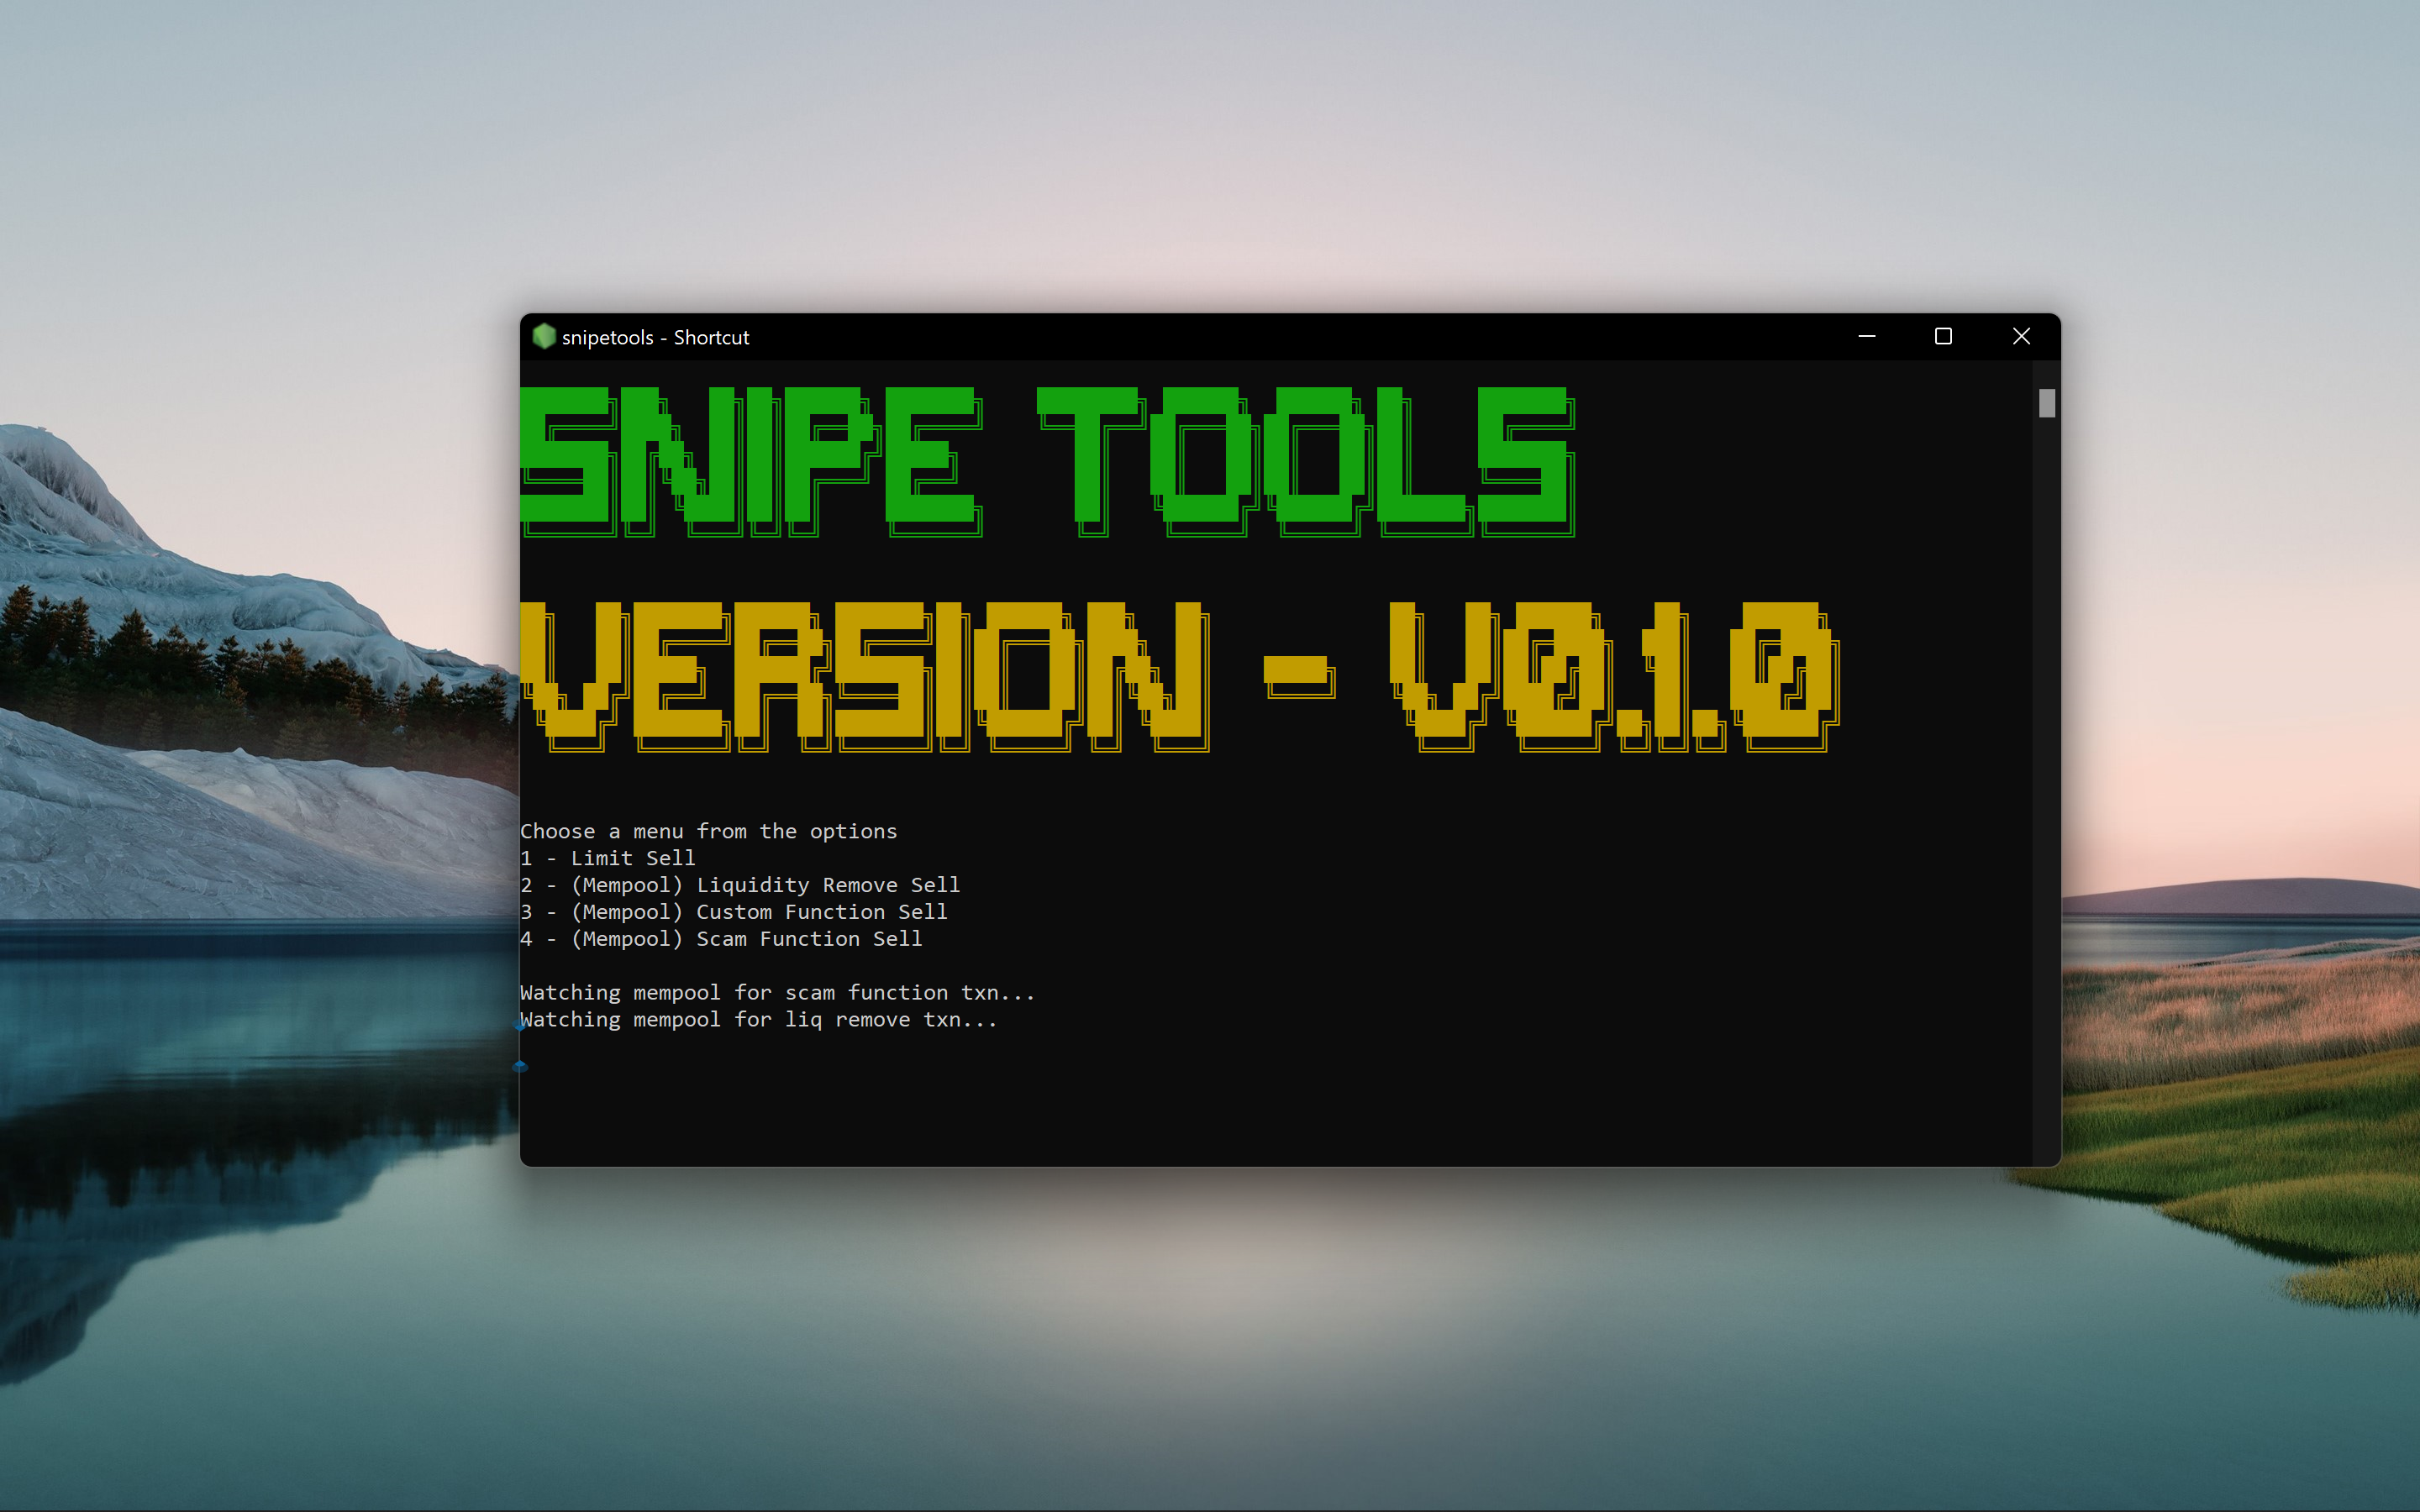
Task: Minimize the snipetools console window
Action: tap(1866, 336)
